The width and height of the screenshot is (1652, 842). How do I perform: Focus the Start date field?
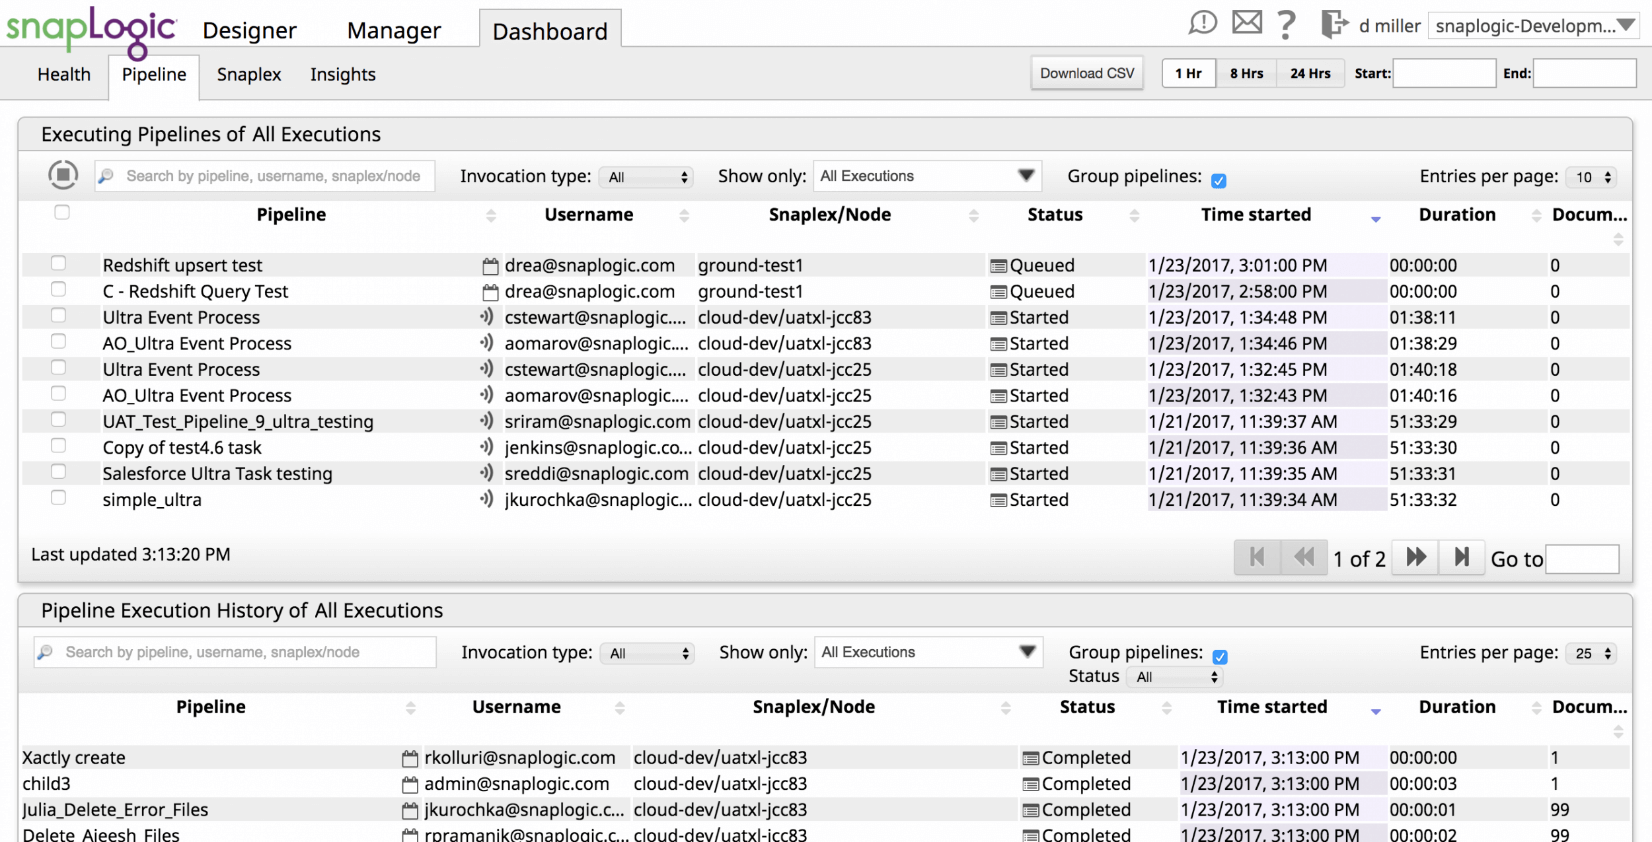[1444, 73]
